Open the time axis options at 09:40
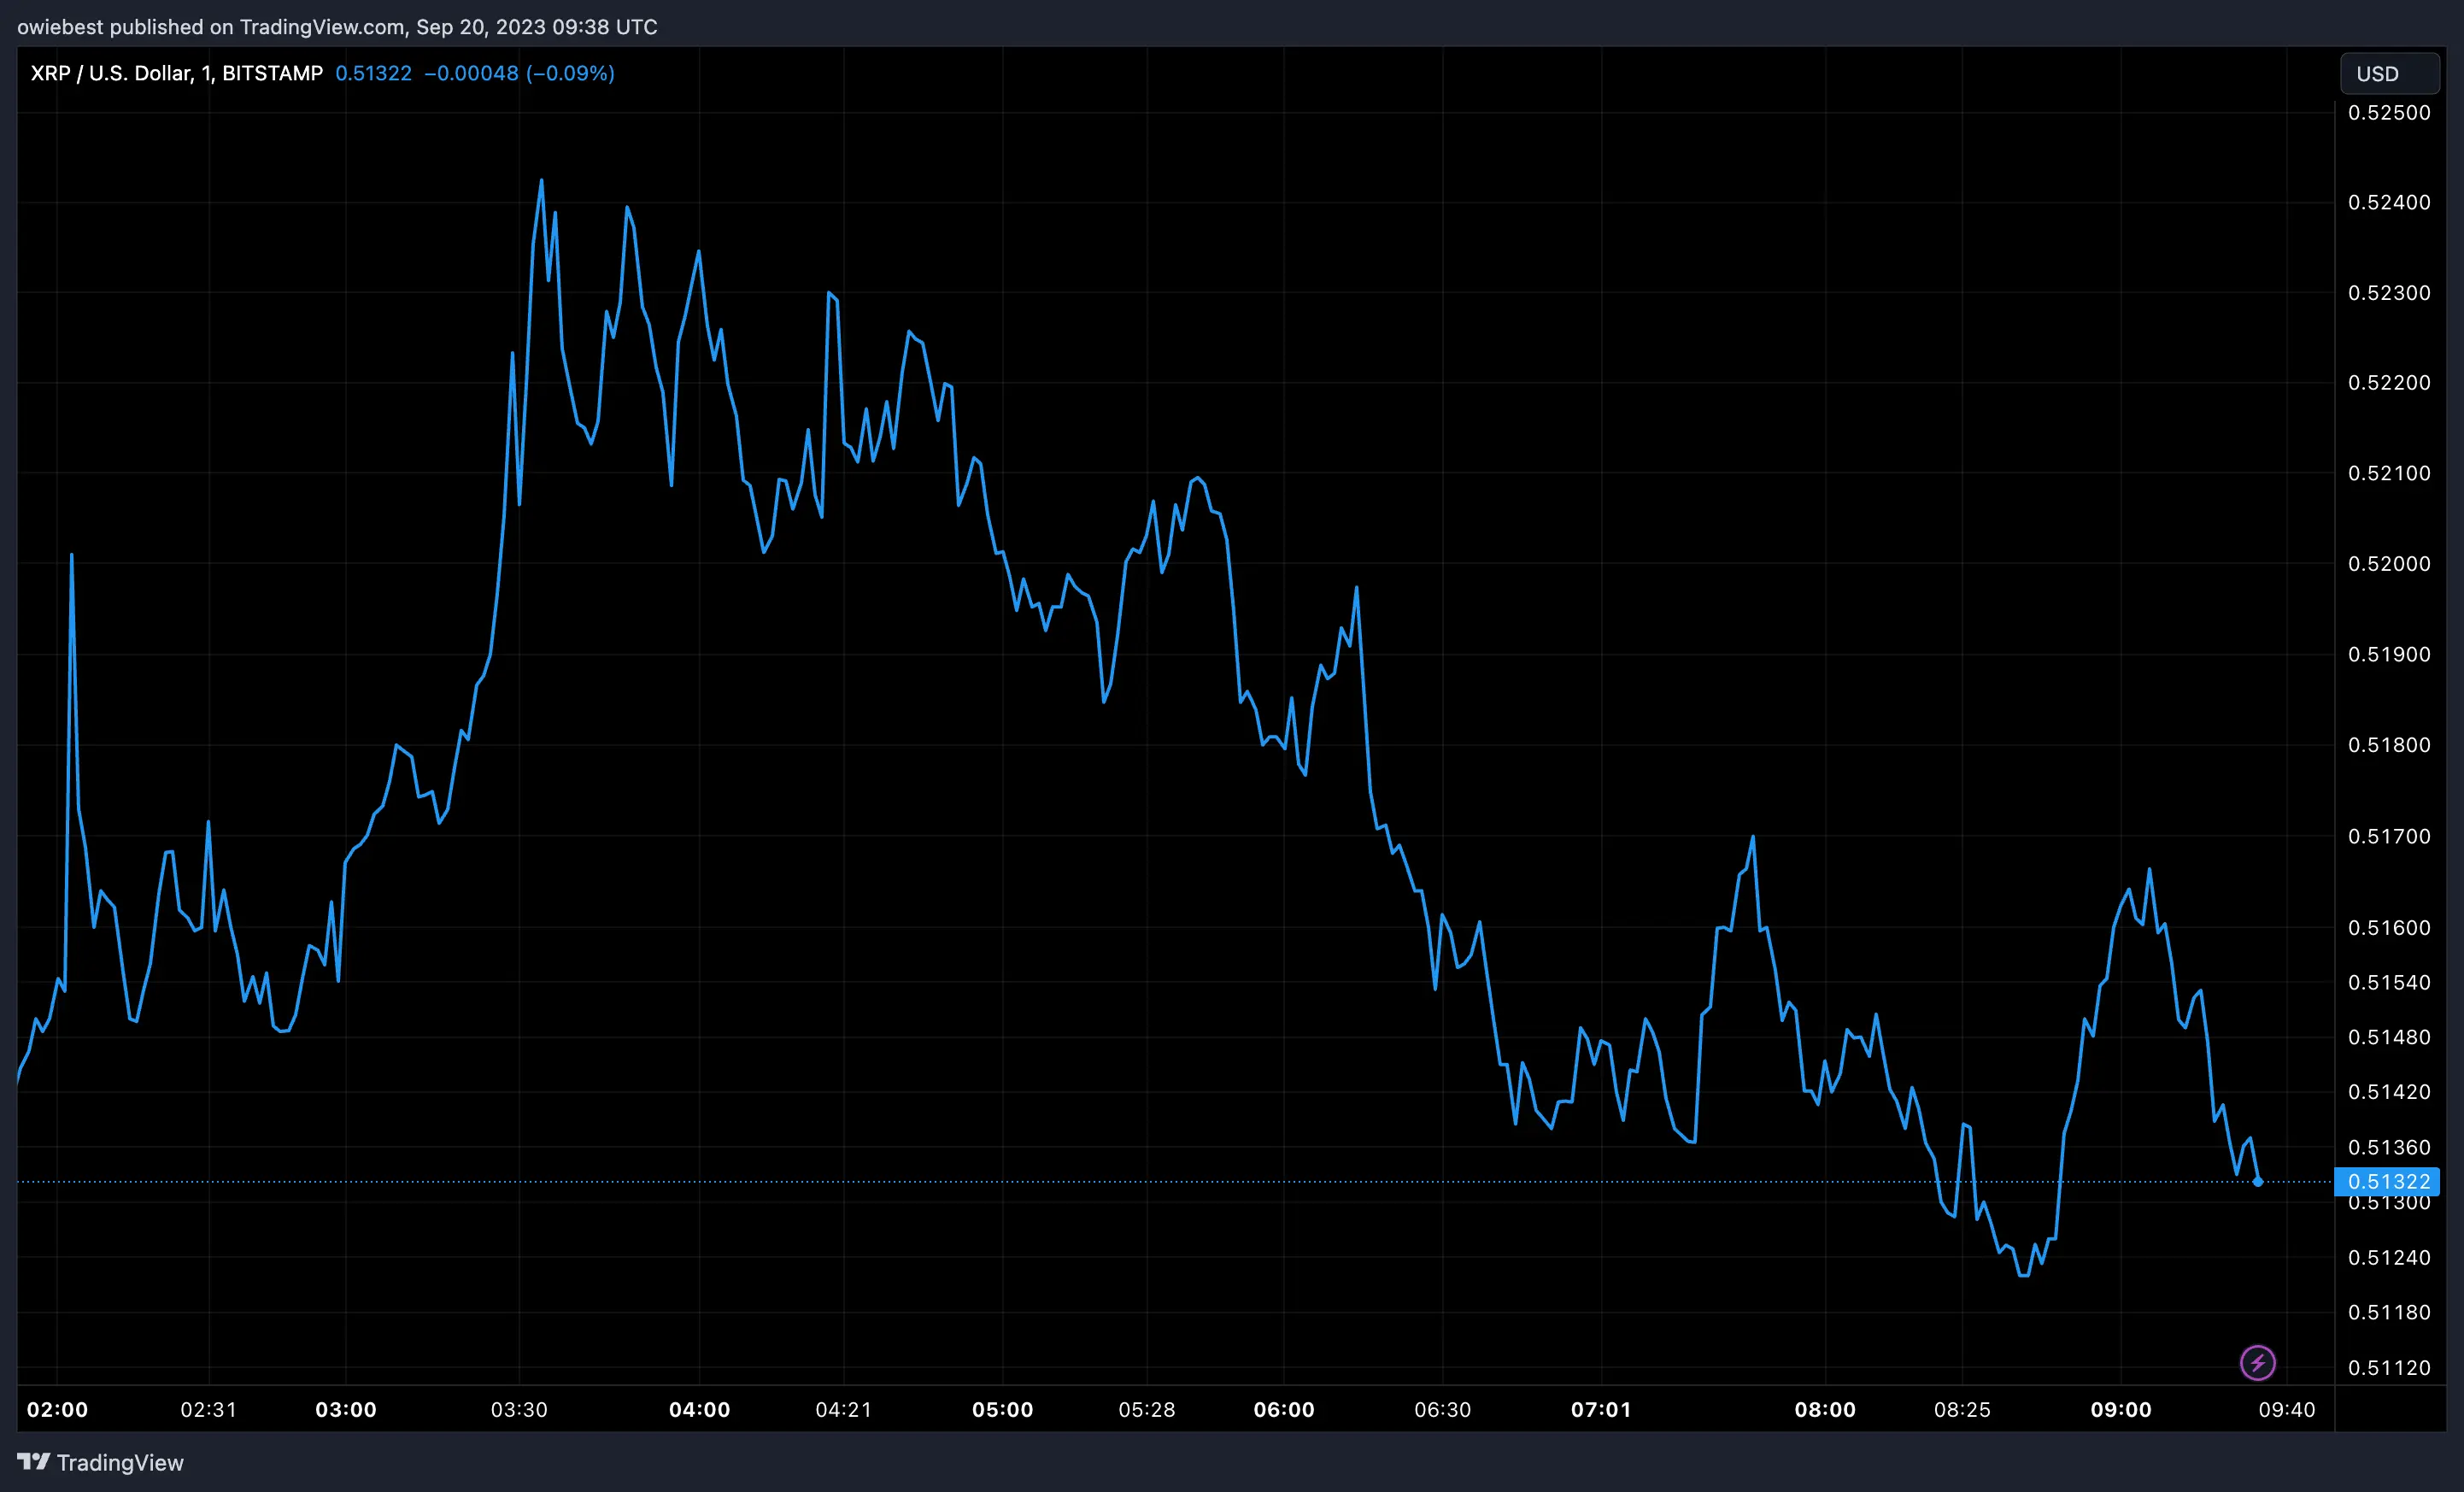Screen dimensions: 2464x1492 (2287, 1410)
